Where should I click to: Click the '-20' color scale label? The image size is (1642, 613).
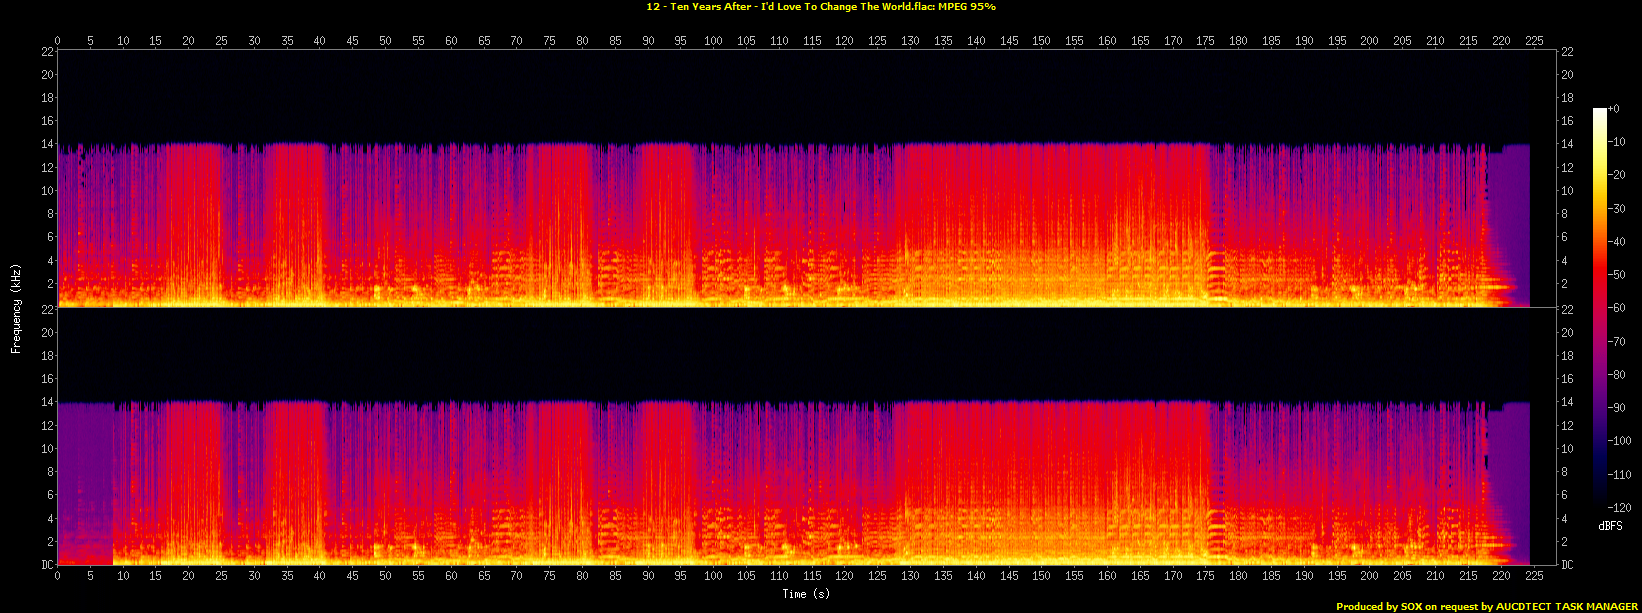click(1617, 175)
